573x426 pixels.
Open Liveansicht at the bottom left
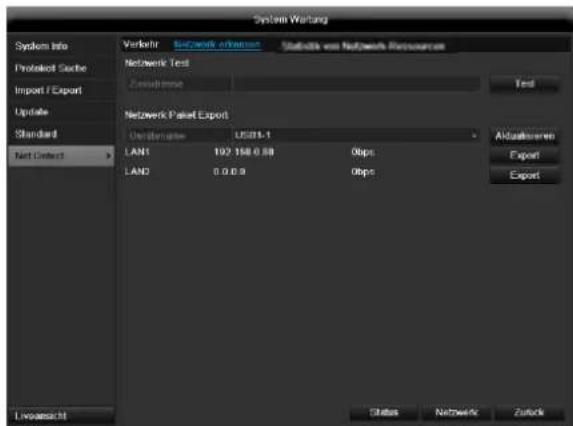click(61, 416)
